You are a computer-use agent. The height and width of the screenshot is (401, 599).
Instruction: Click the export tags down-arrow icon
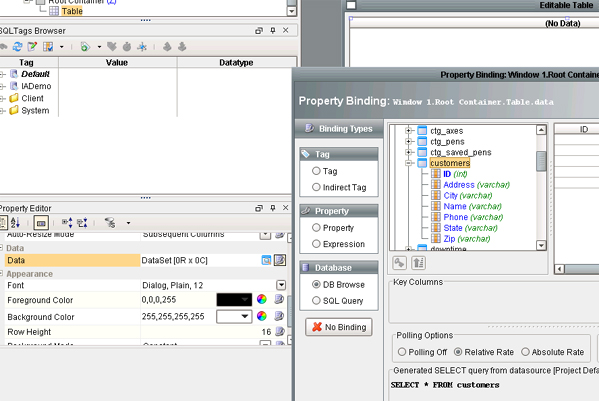(182, 47)
